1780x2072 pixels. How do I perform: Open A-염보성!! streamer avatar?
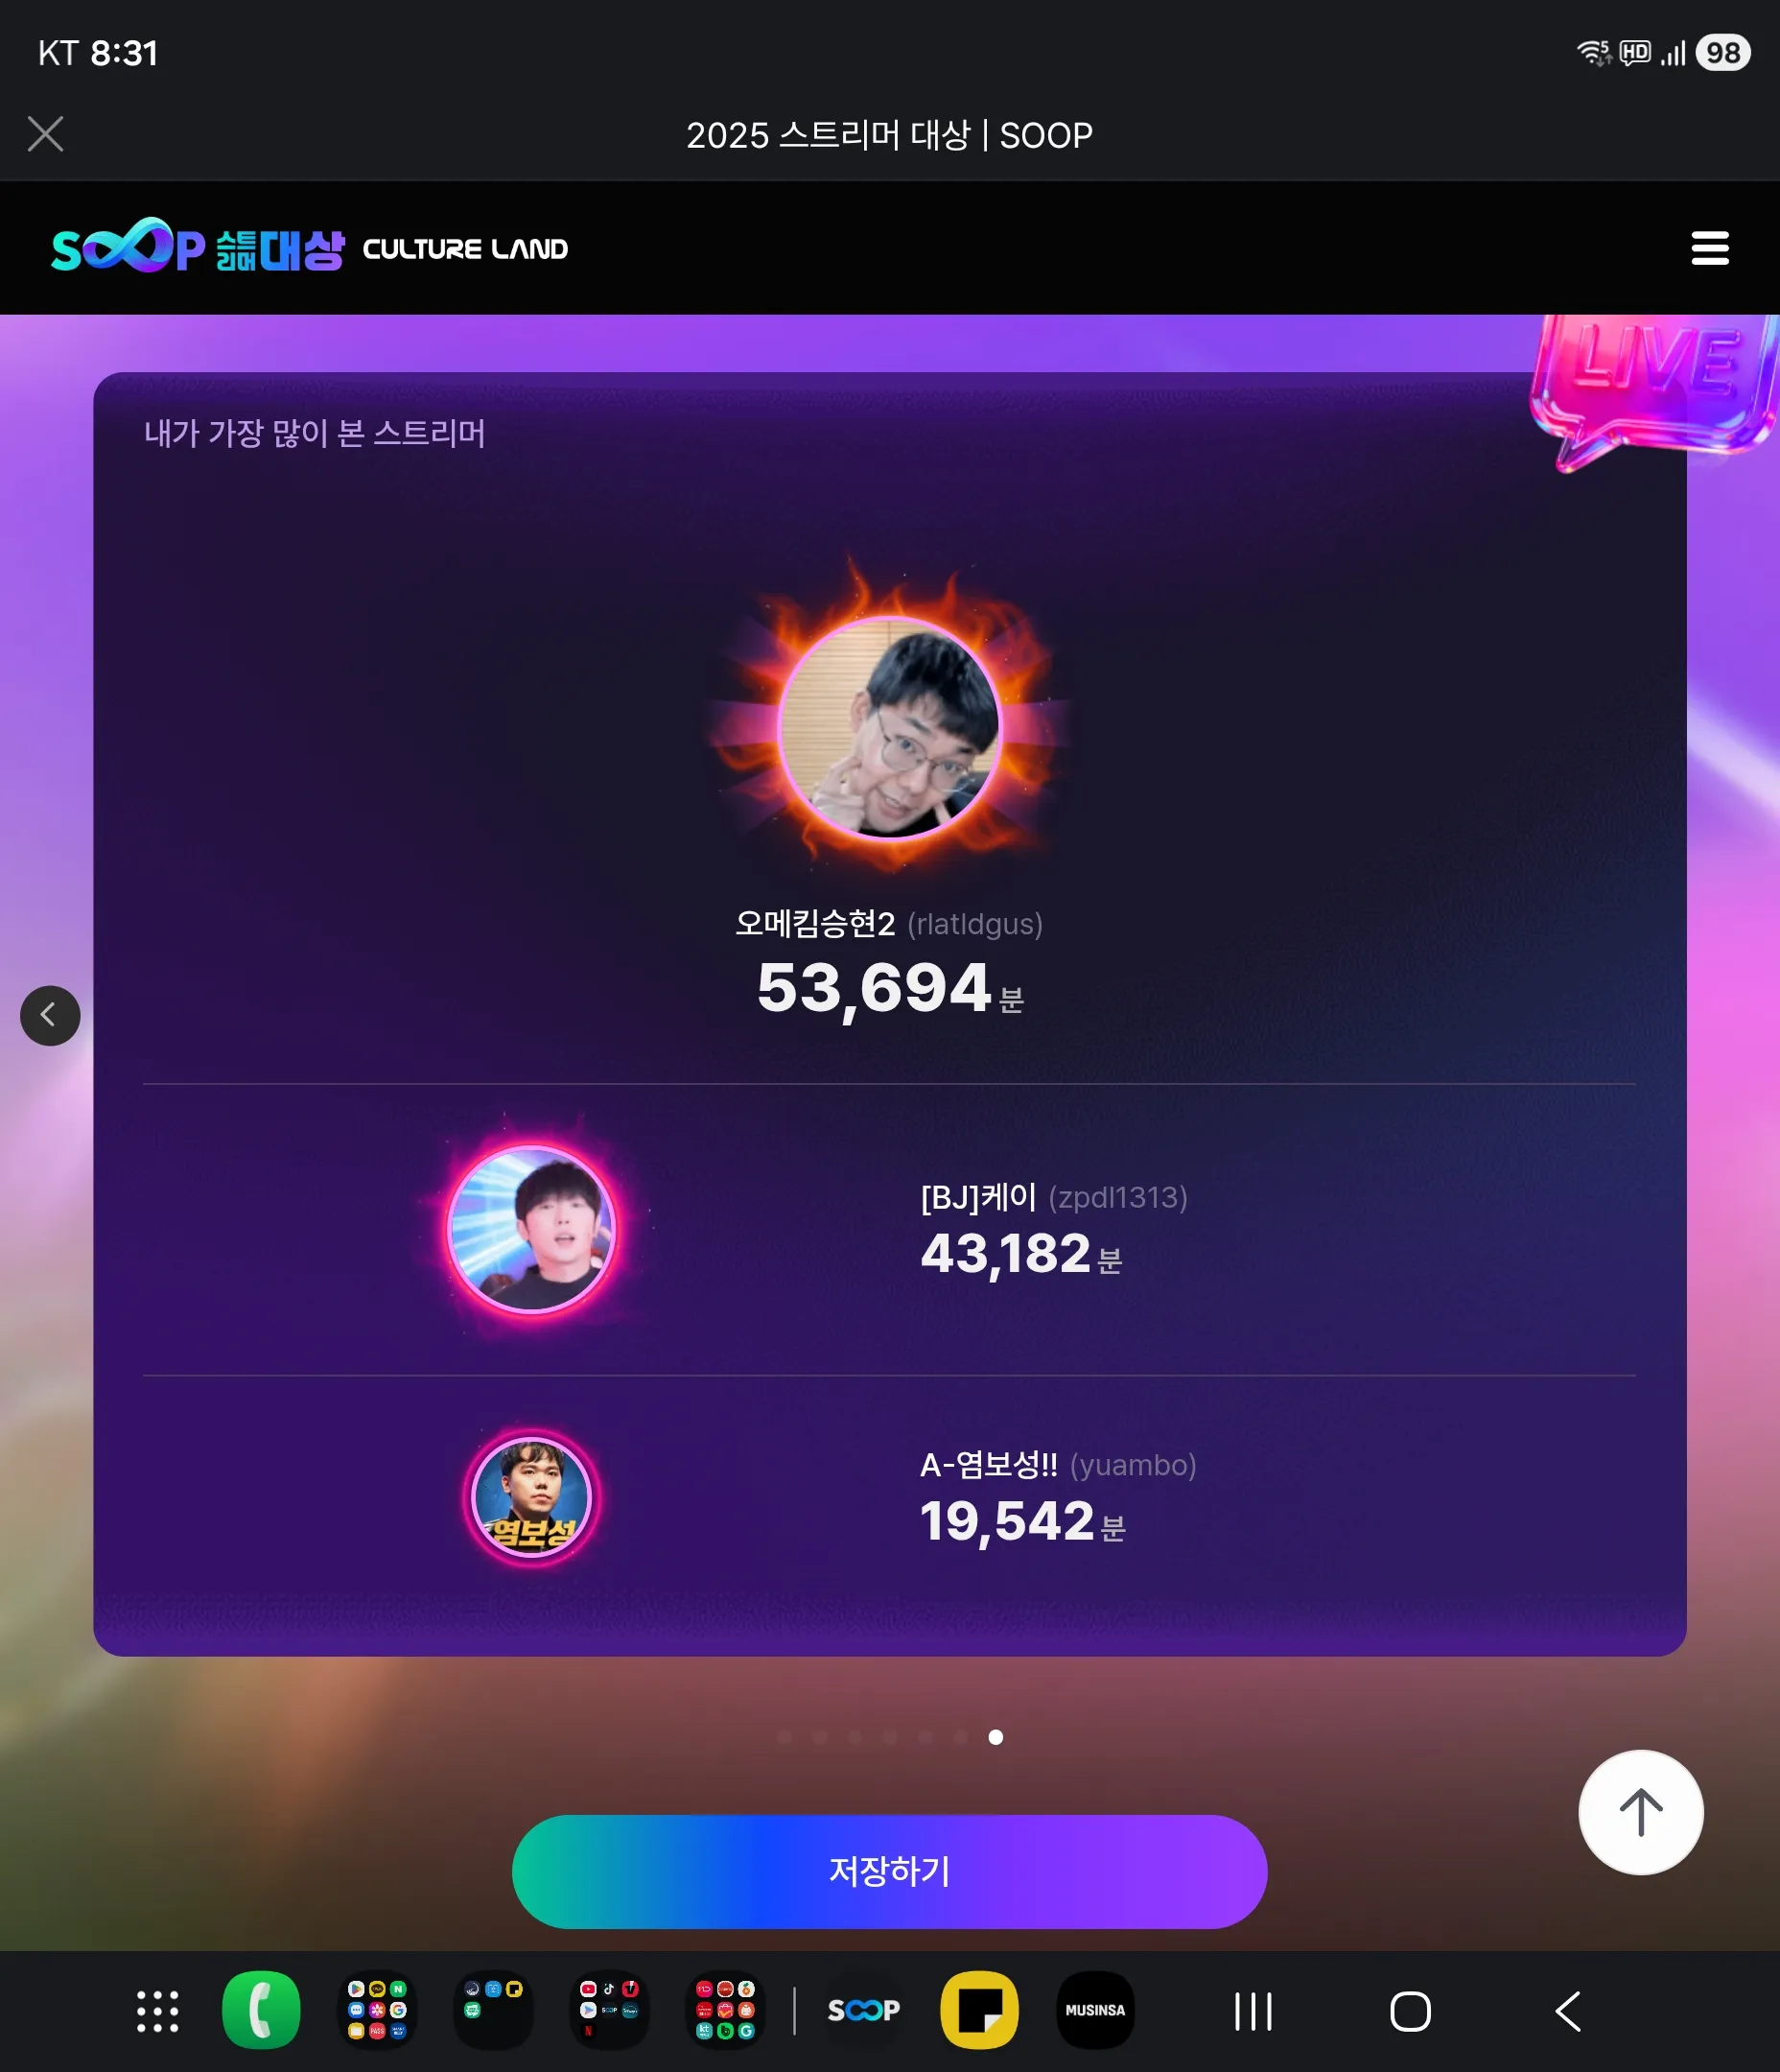pos(531,1497)
